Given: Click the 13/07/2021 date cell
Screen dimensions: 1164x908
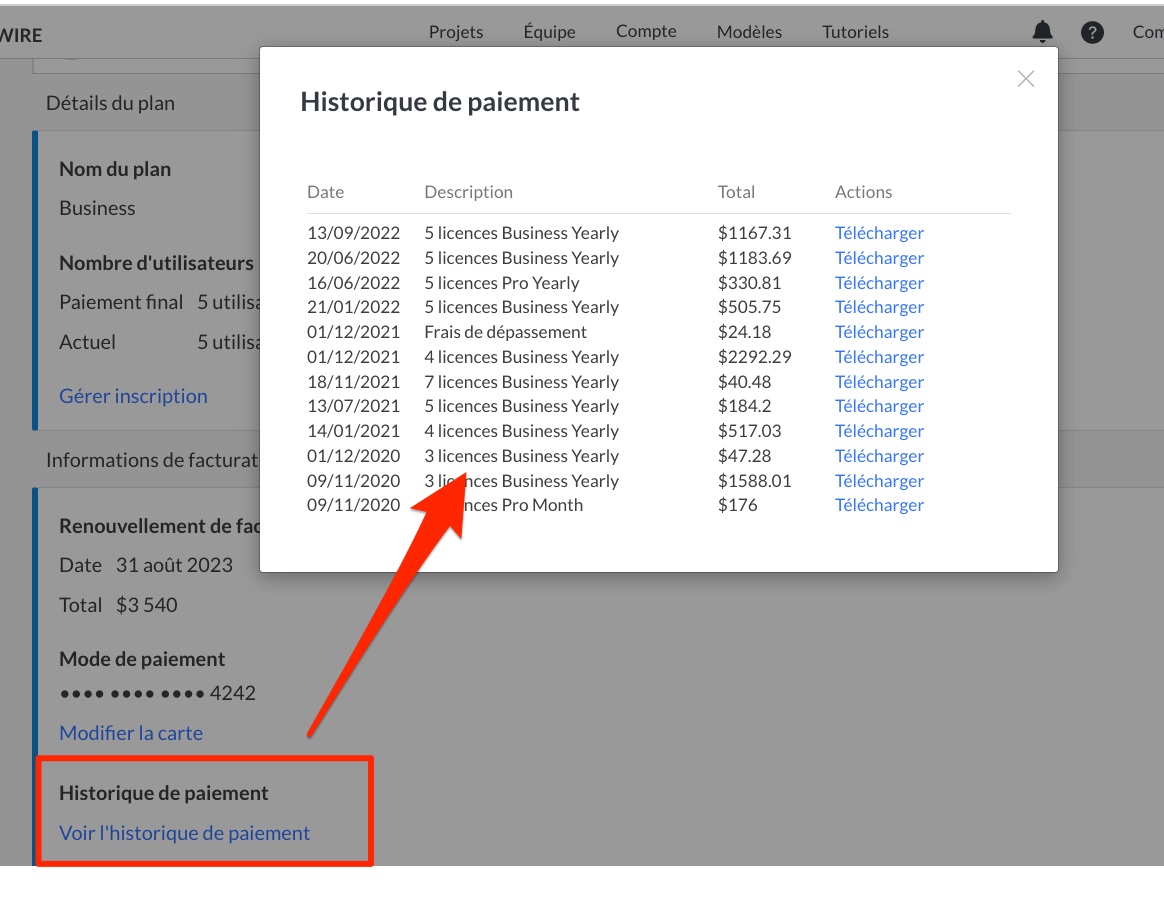Looking at the screenshot, I should point(353,406).
